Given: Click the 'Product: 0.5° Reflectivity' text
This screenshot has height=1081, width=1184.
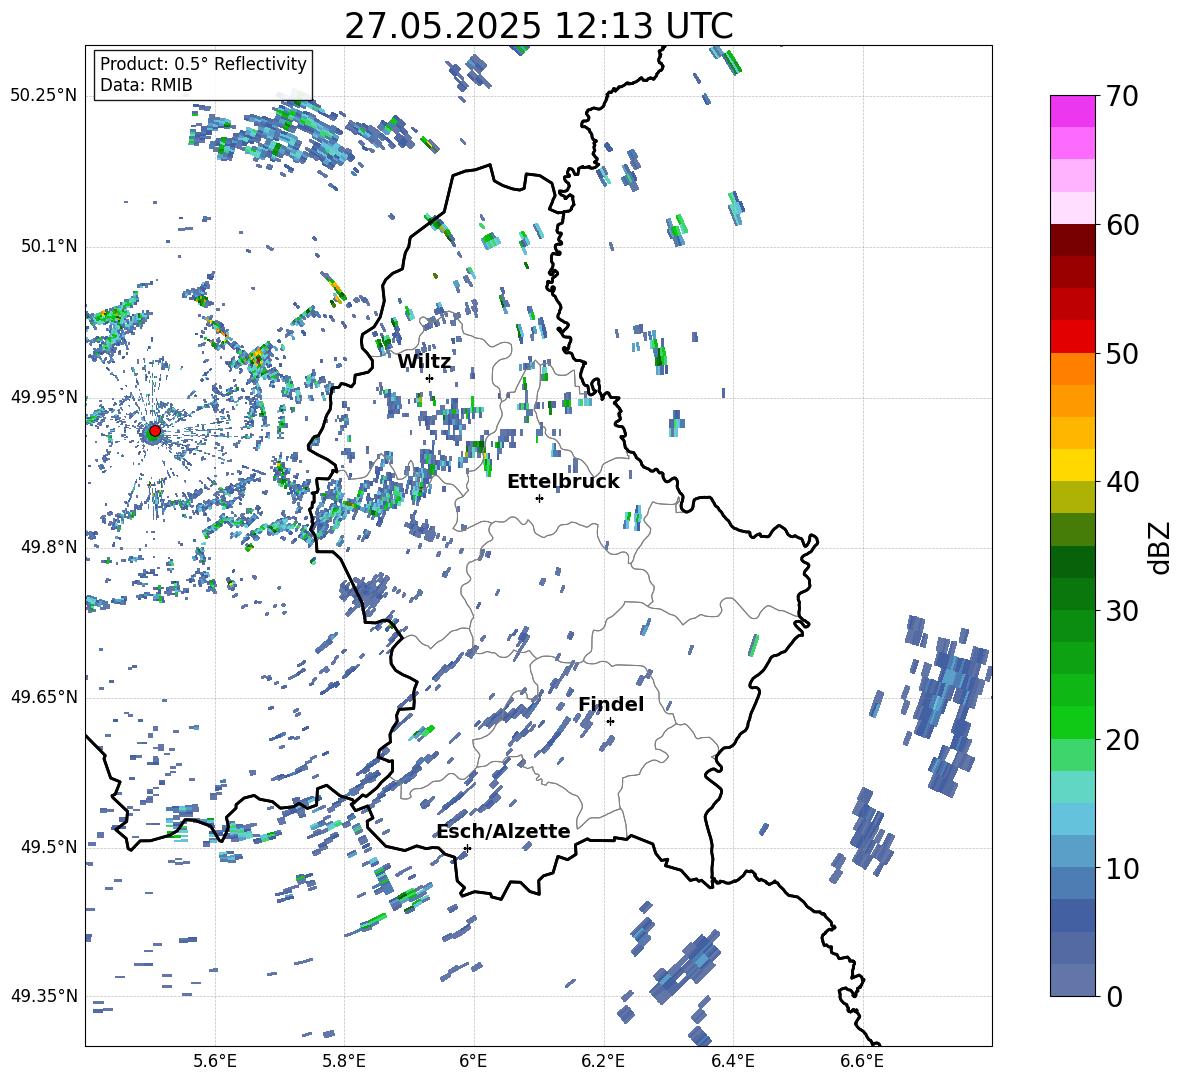Looking at the screenshot, I should tap(203, 63).
